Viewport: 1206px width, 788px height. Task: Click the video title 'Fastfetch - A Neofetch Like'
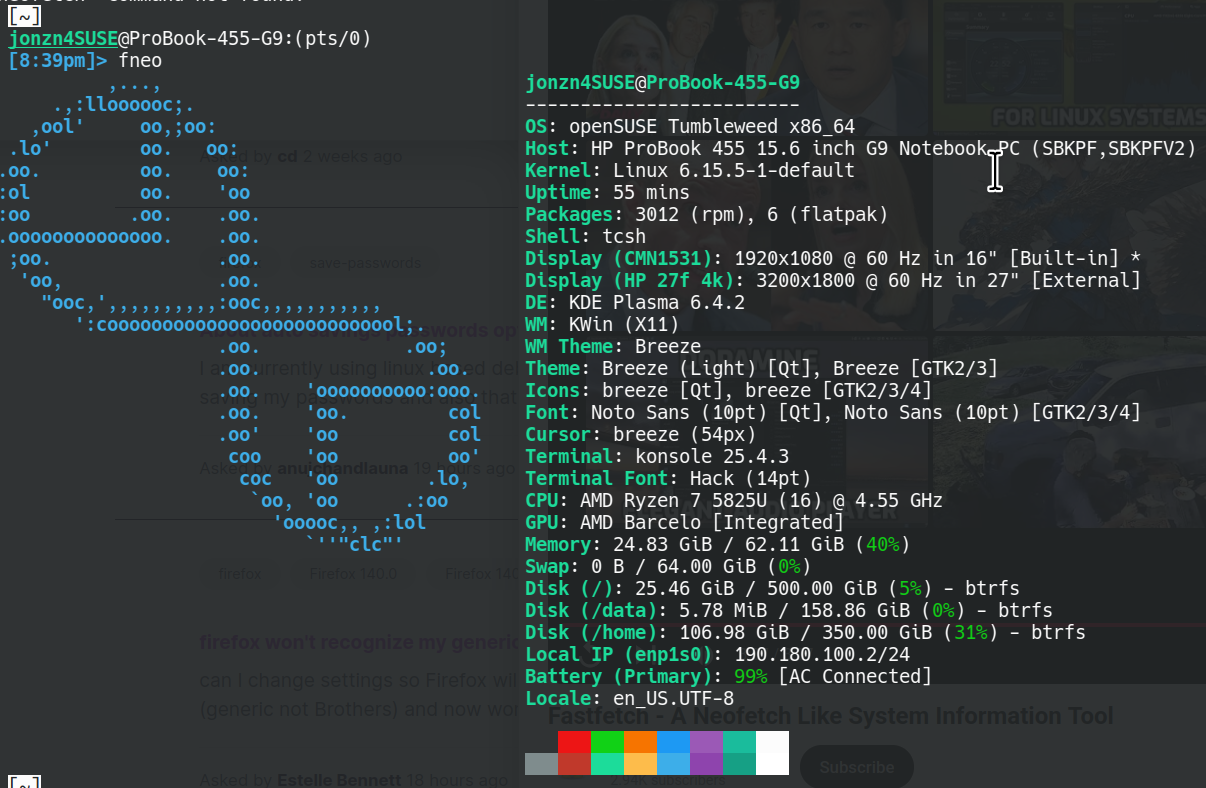(x=830, y=716)
